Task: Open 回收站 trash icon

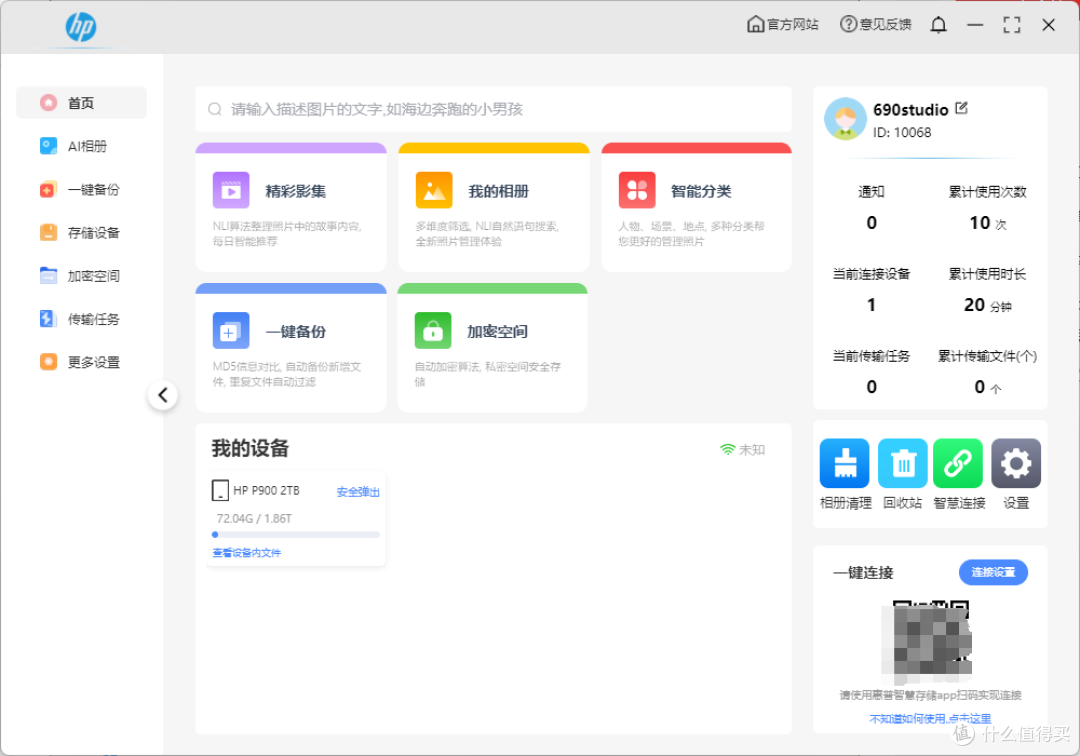Action: 902,463
